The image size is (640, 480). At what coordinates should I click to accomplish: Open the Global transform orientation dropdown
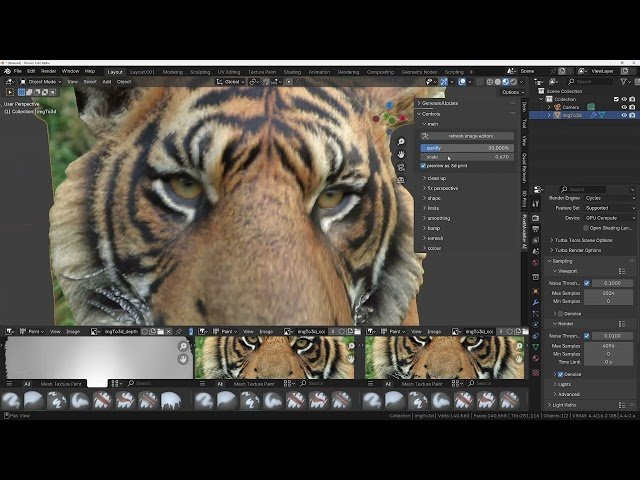coord(231,82)
